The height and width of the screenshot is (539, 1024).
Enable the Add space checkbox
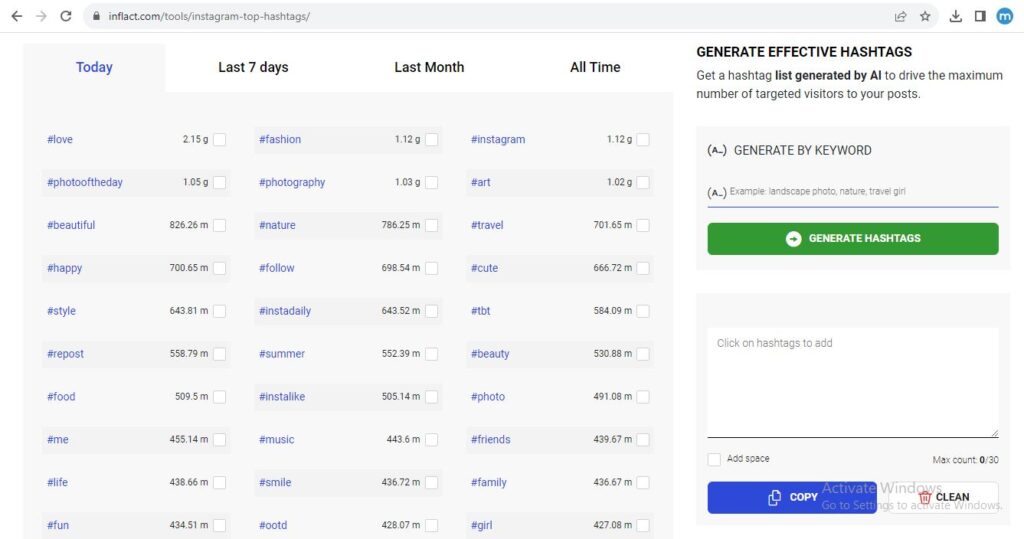tap(714, 459)
